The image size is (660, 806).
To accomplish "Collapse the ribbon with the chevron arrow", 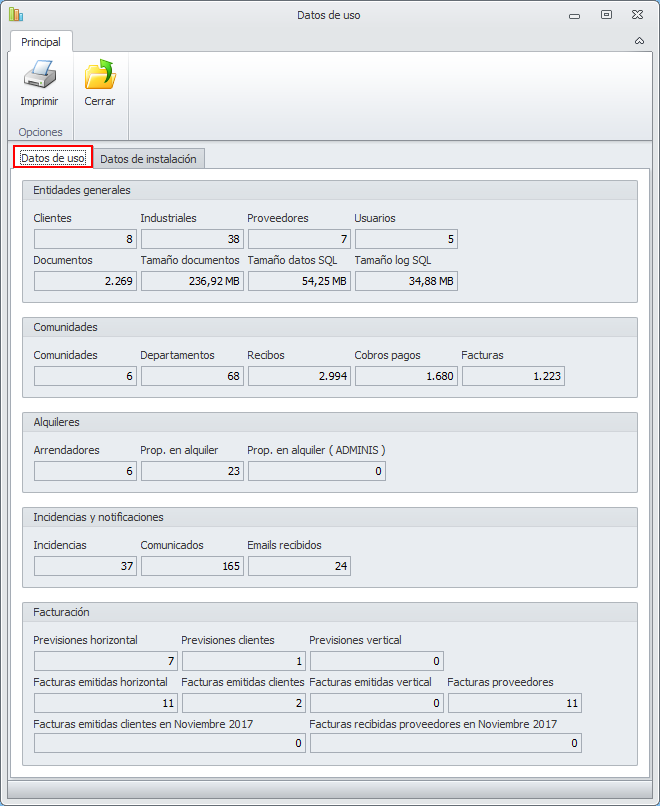I will point(639,41).
